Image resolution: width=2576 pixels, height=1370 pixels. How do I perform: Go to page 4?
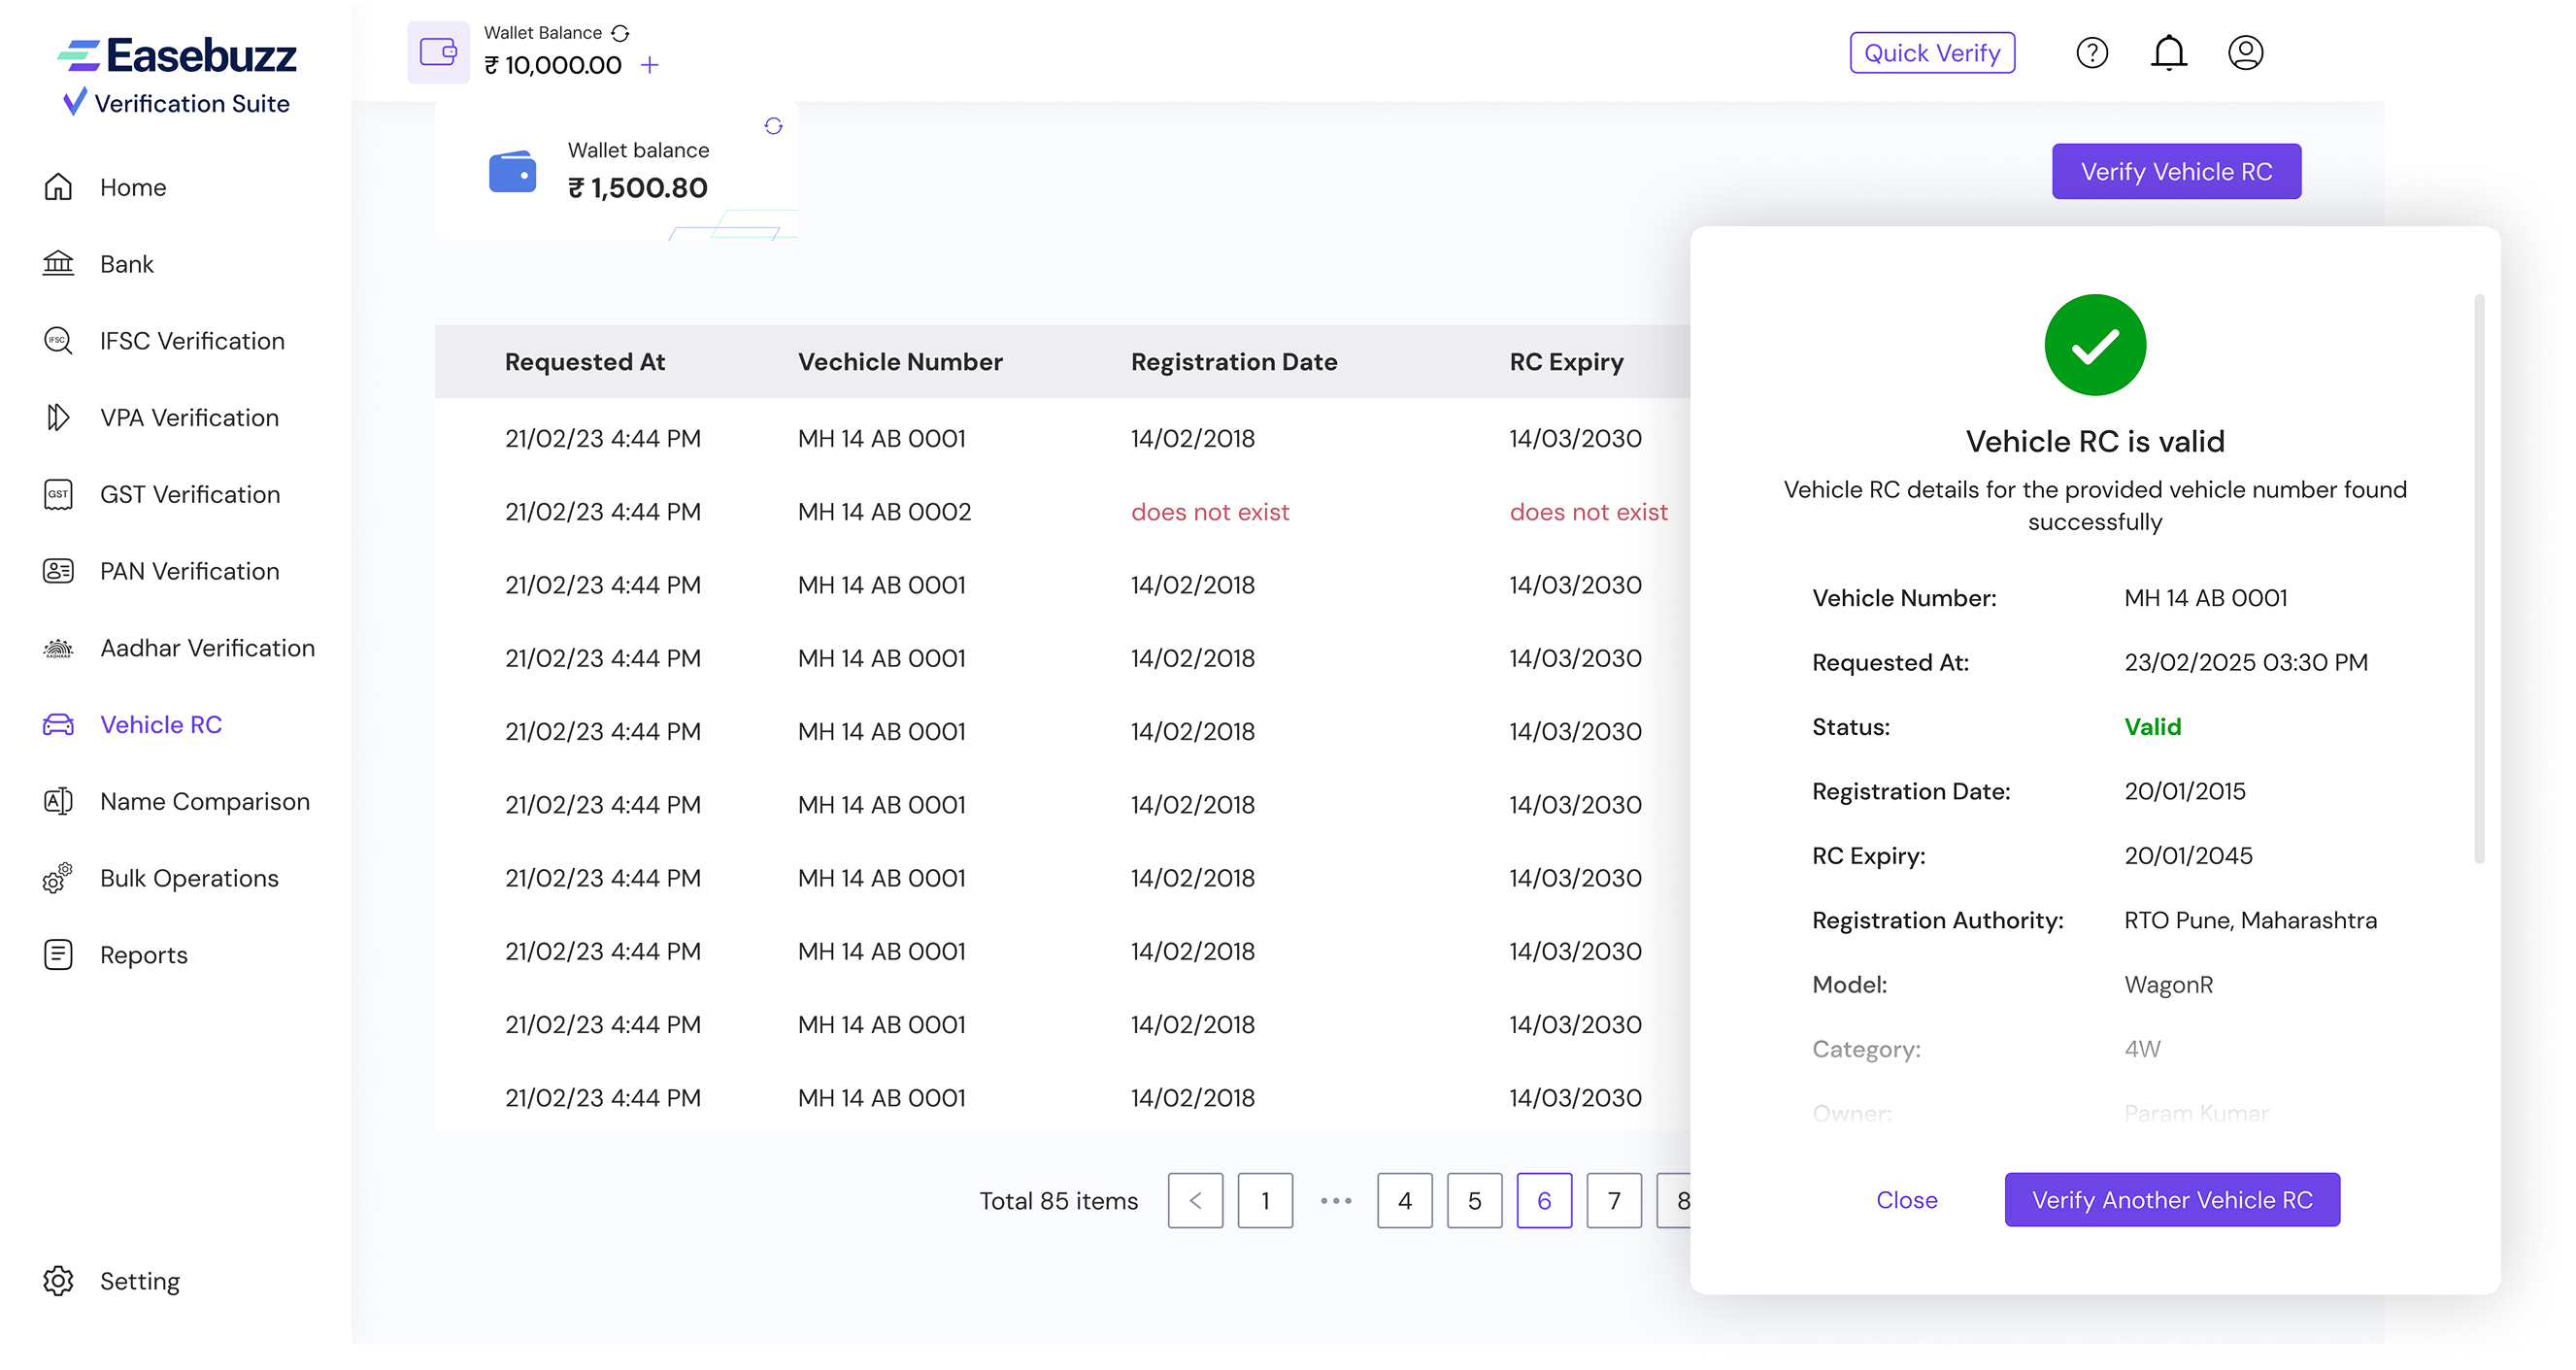(x=1404, y=1200)
